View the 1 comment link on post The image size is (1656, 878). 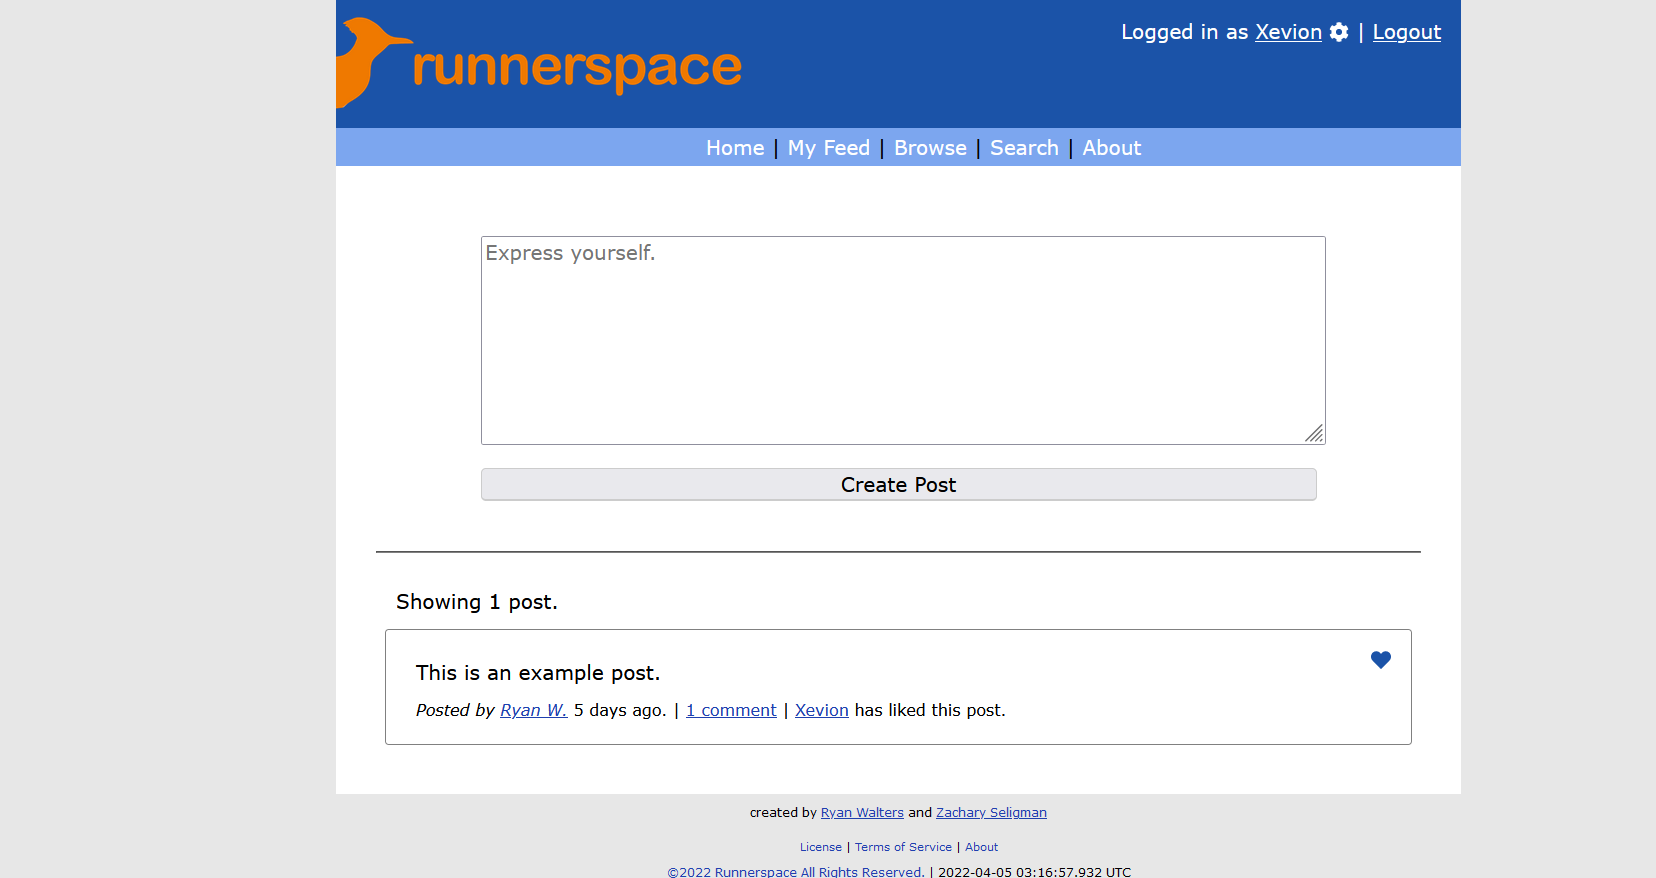(731, 710)
